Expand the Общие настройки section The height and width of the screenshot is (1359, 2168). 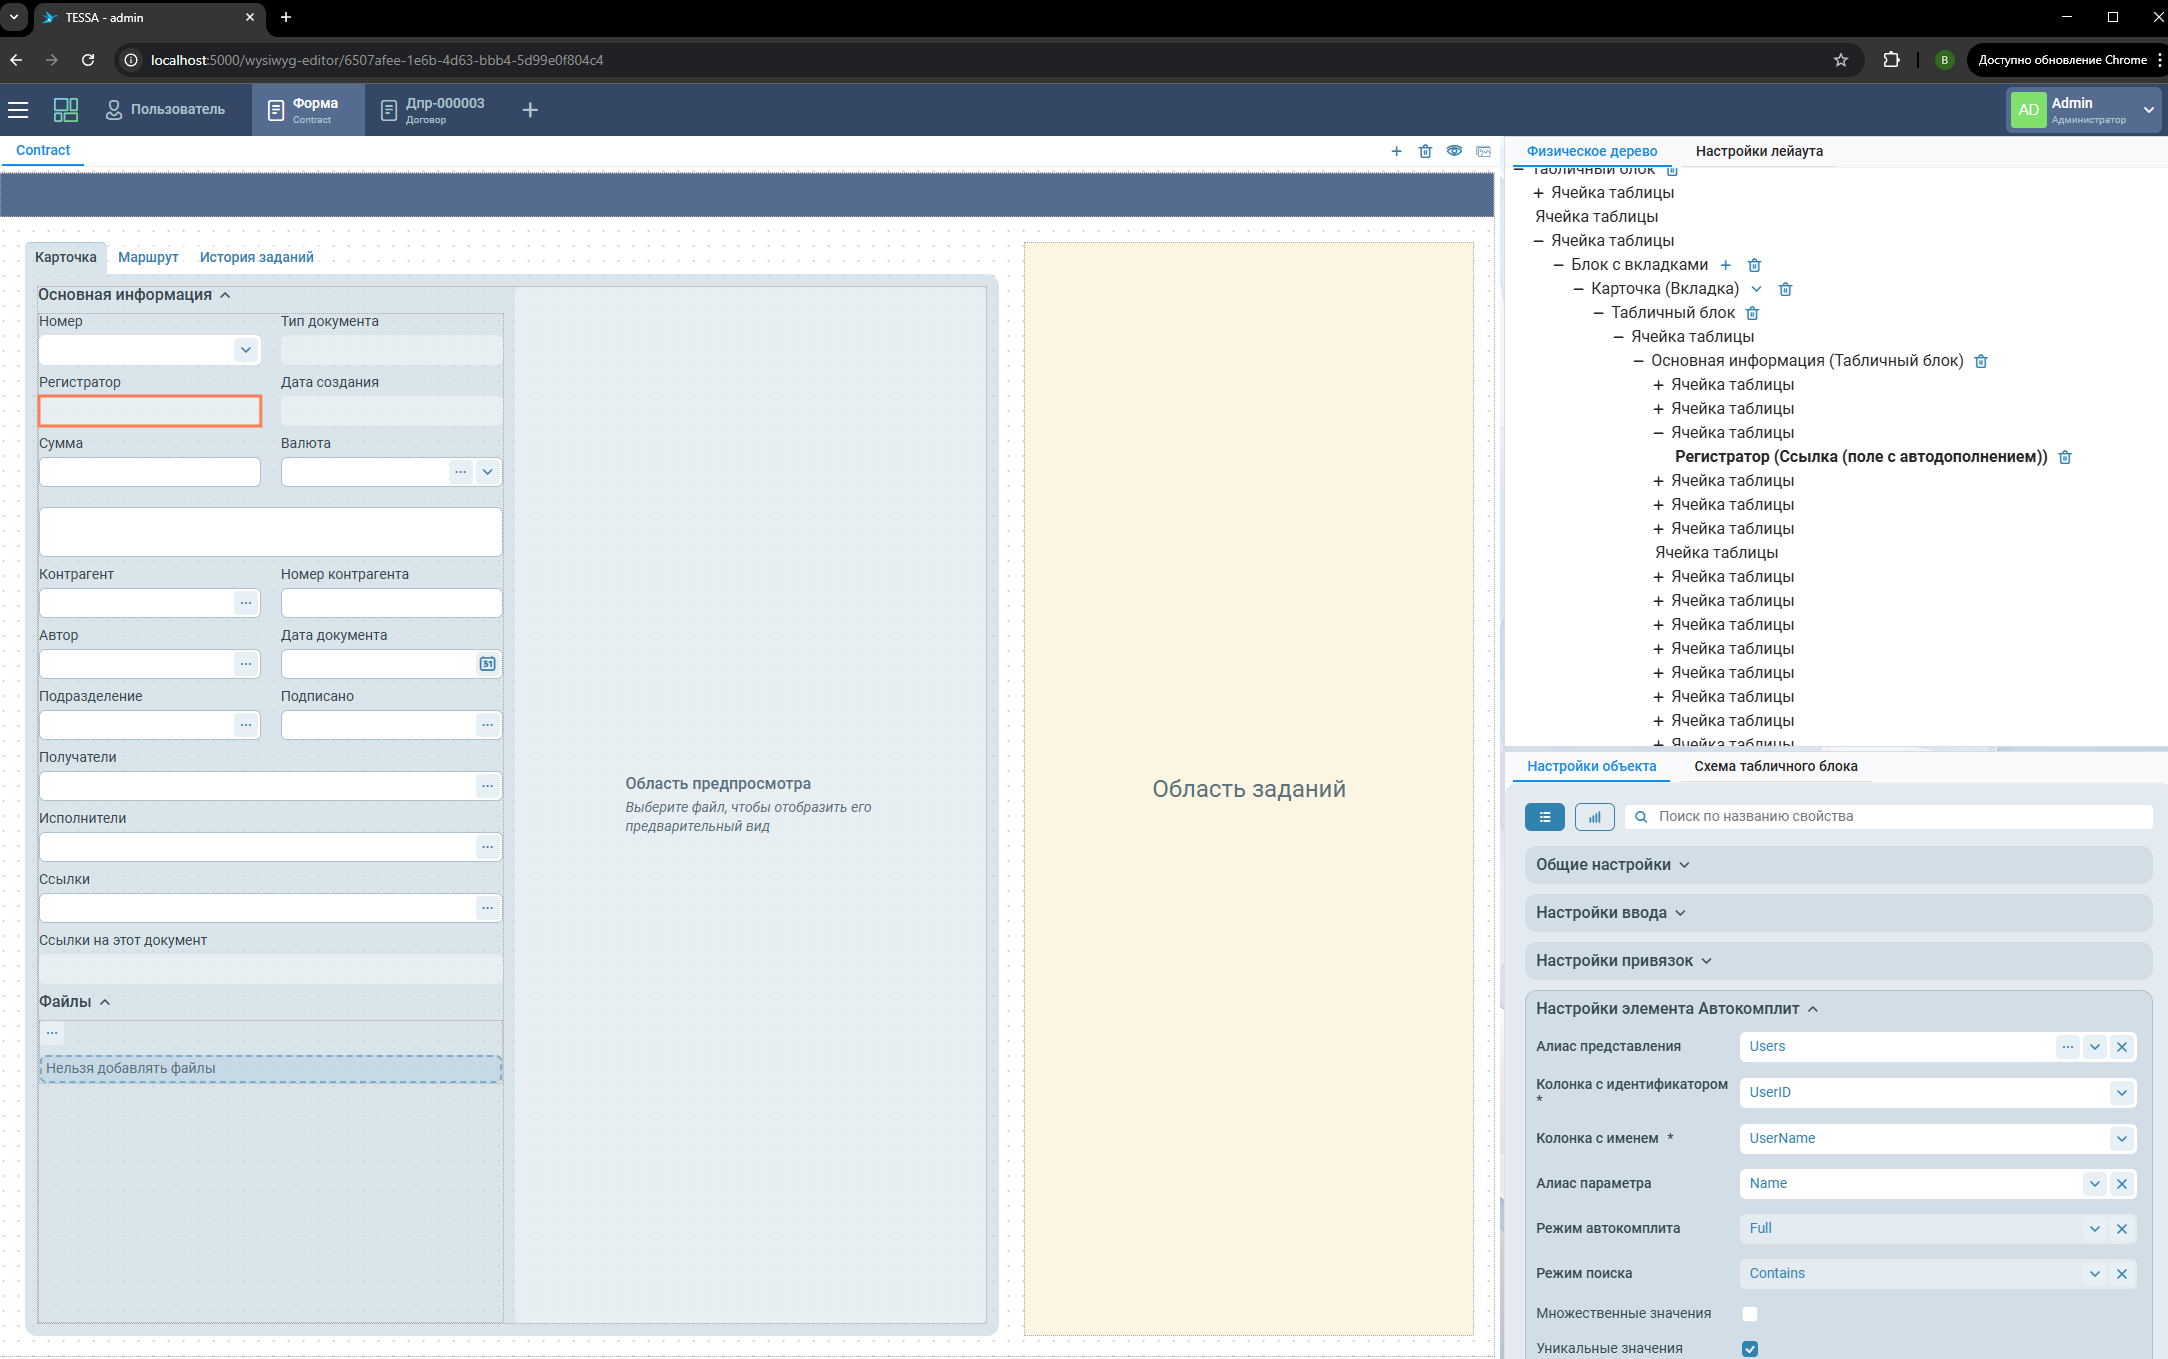1612,865
